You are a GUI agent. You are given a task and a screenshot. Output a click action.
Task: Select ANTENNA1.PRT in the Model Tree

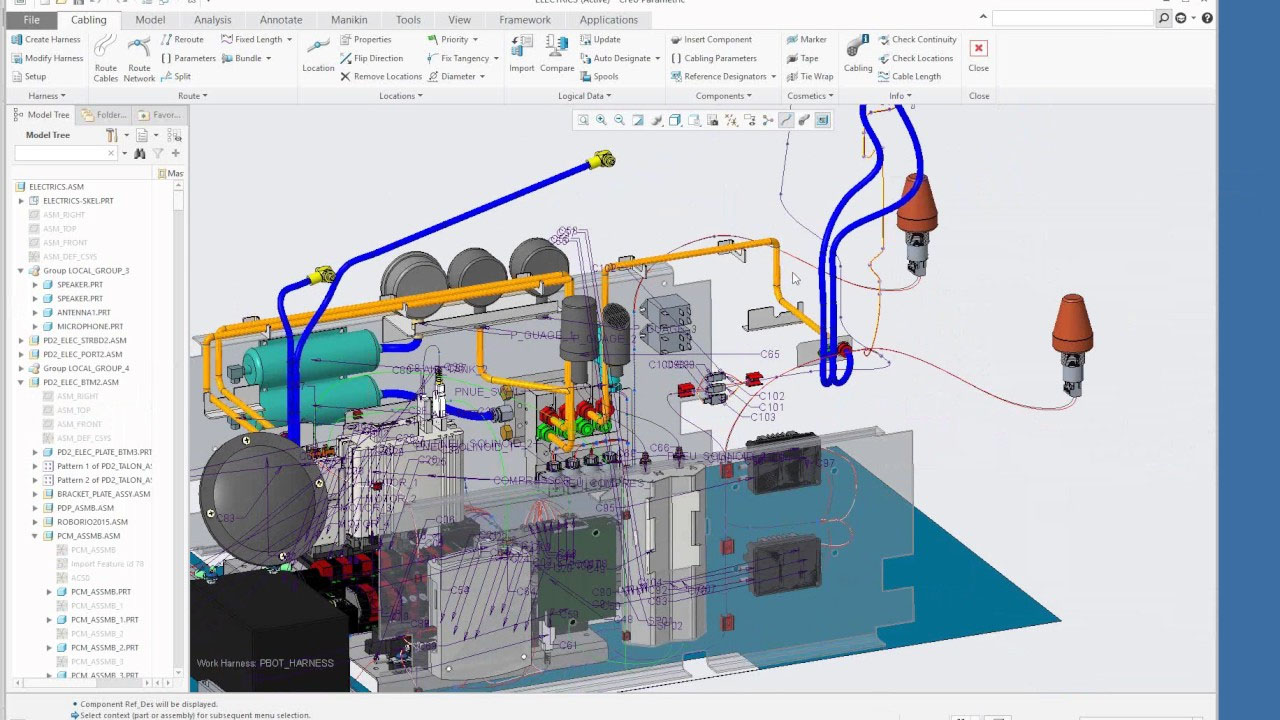click(x=83, y=313)
